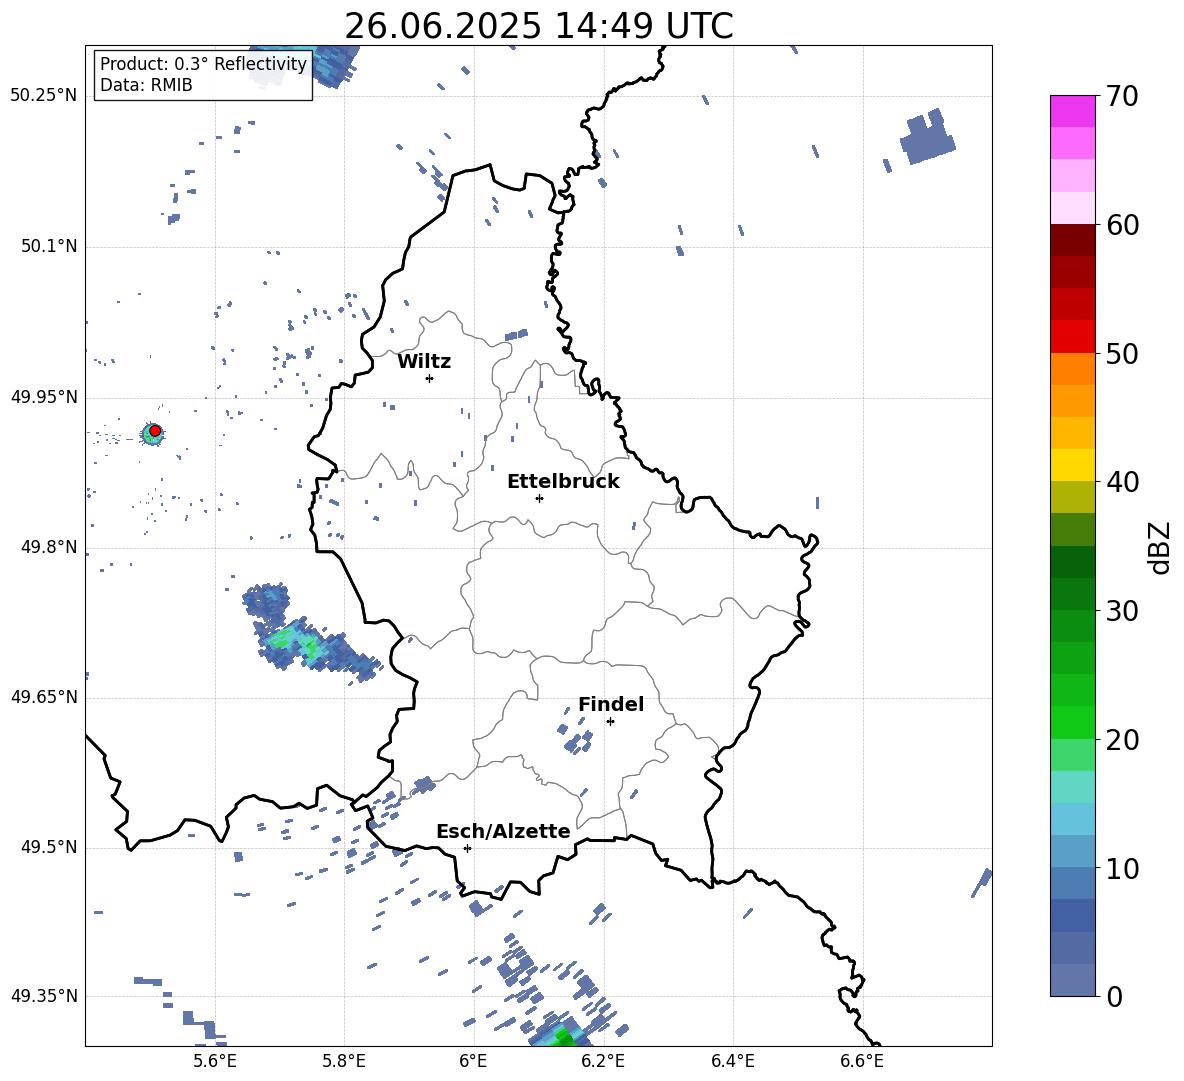This screenshot has height=1081, width=1184.
Task: Click the red radar site marker
Action: [x=155, y=431]
